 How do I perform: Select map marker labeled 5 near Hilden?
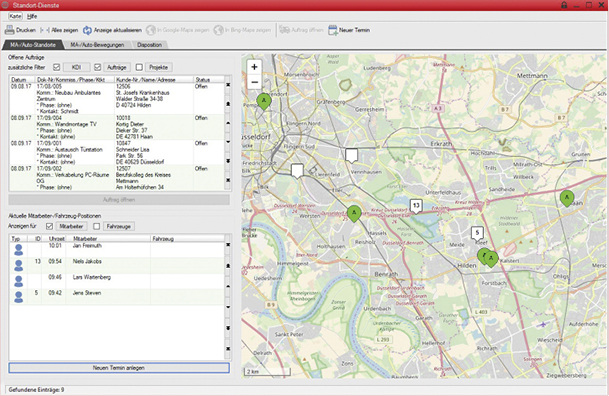(477, 233)
